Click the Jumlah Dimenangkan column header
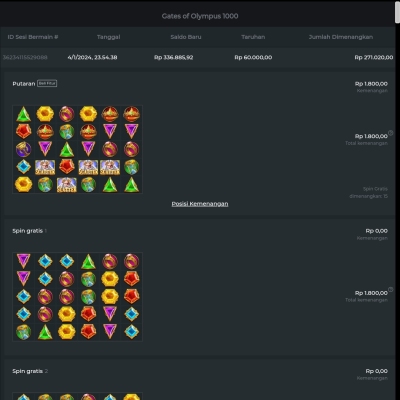The width and height of the screenshot is (400, 400). 341,37
